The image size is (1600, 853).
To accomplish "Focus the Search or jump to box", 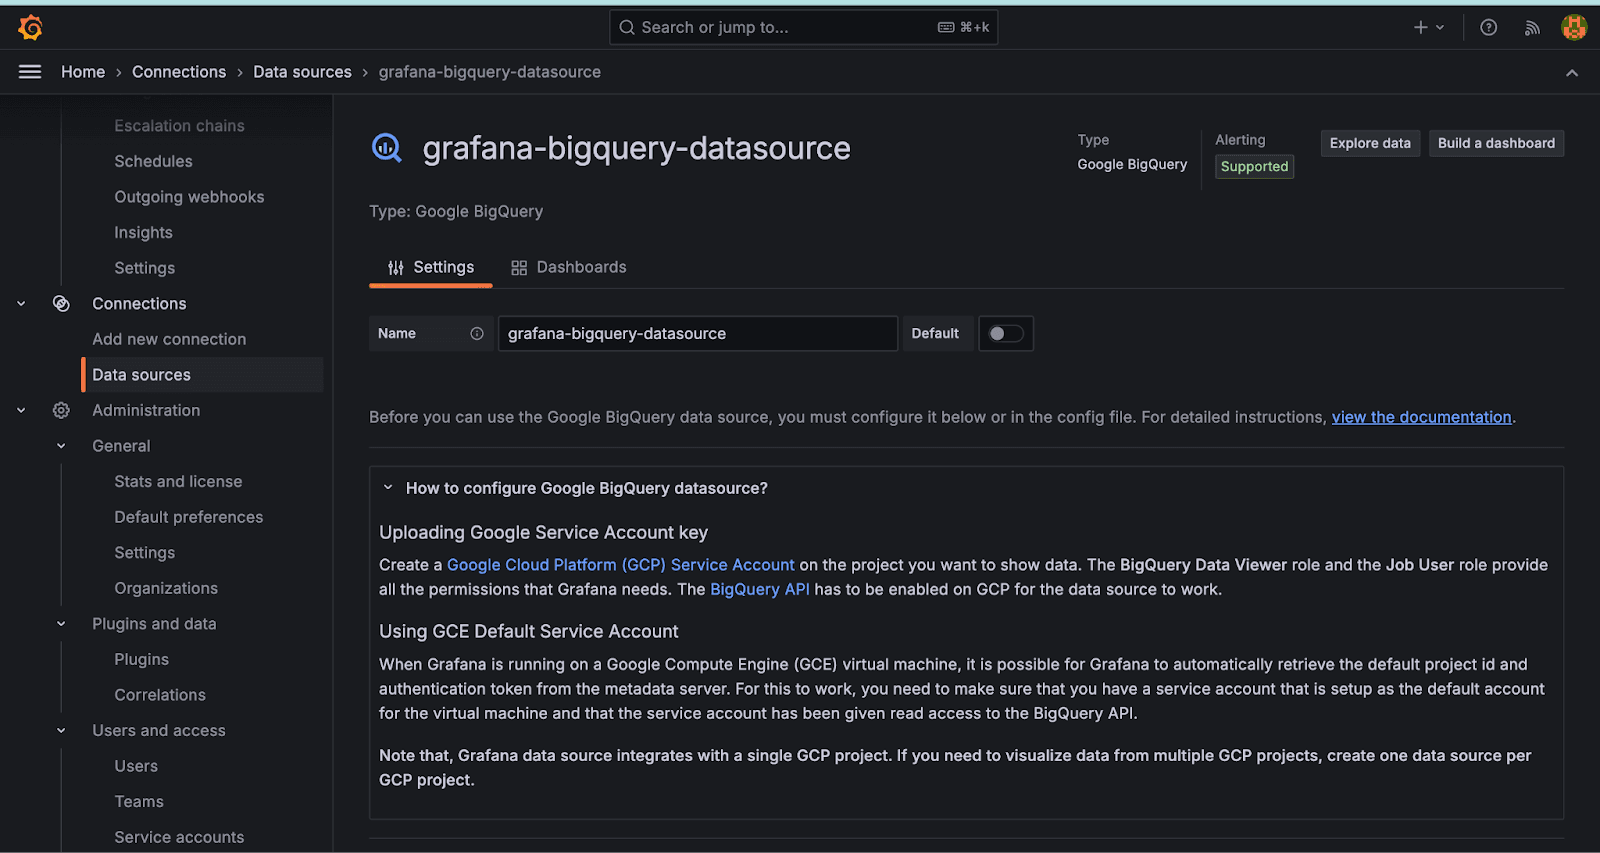I will pos(804,28).
